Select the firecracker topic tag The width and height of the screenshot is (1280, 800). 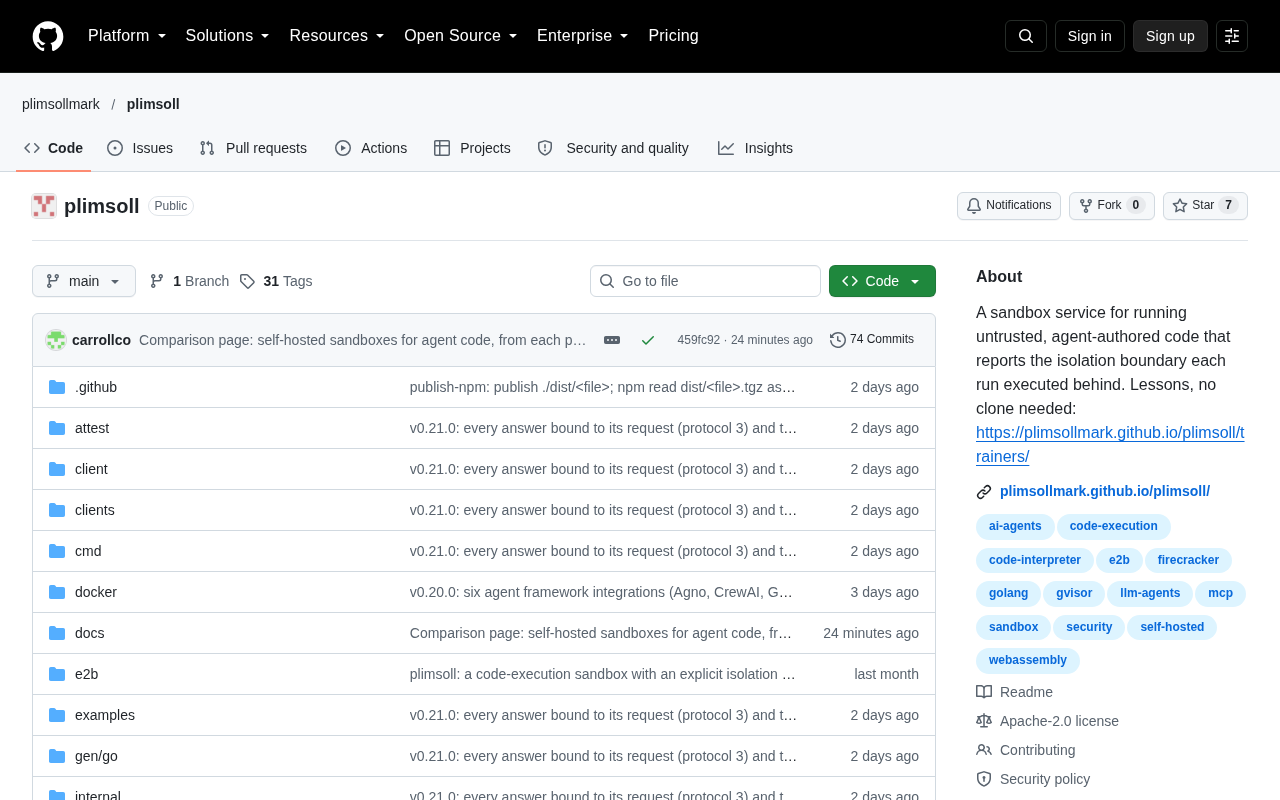coord(1188,561)
